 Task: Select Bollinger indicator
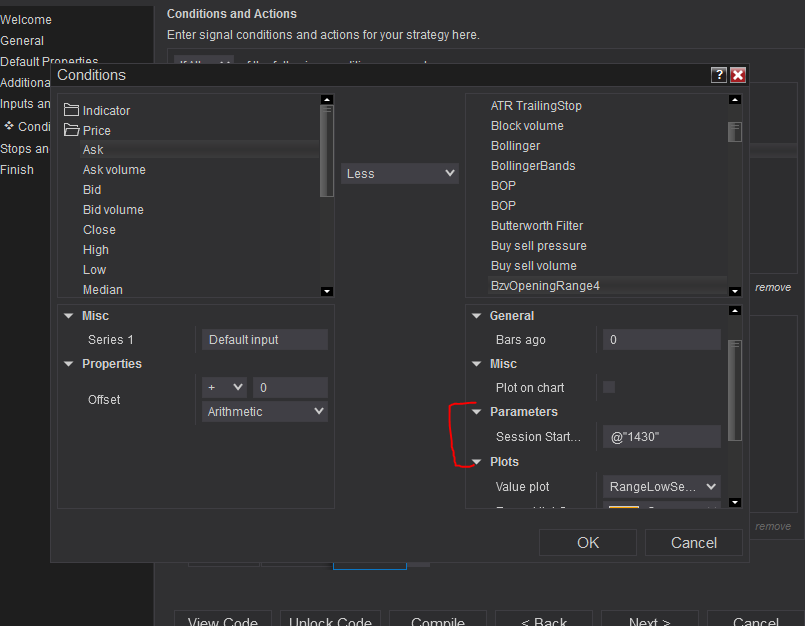(x=515, y=146)
